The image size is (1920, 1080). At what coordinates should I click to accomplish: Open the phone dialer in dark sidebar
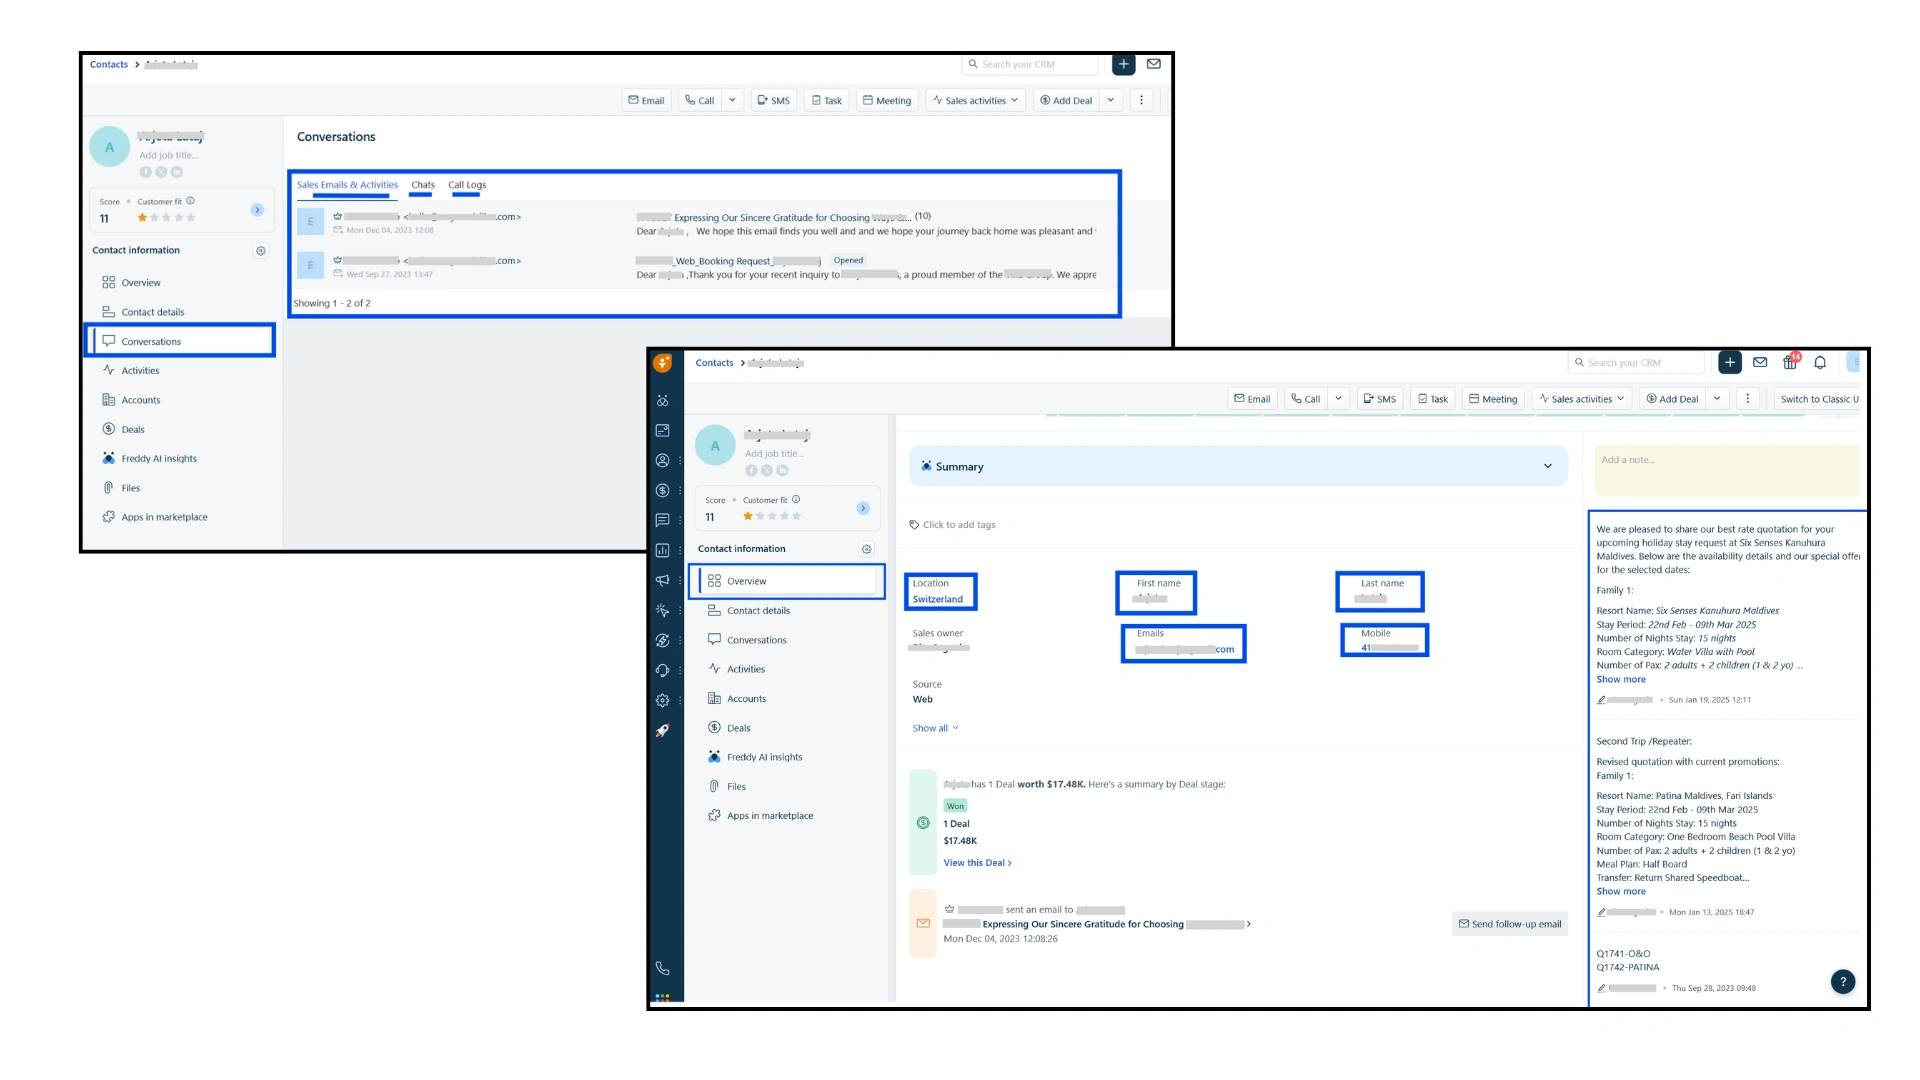pos(662,968)
